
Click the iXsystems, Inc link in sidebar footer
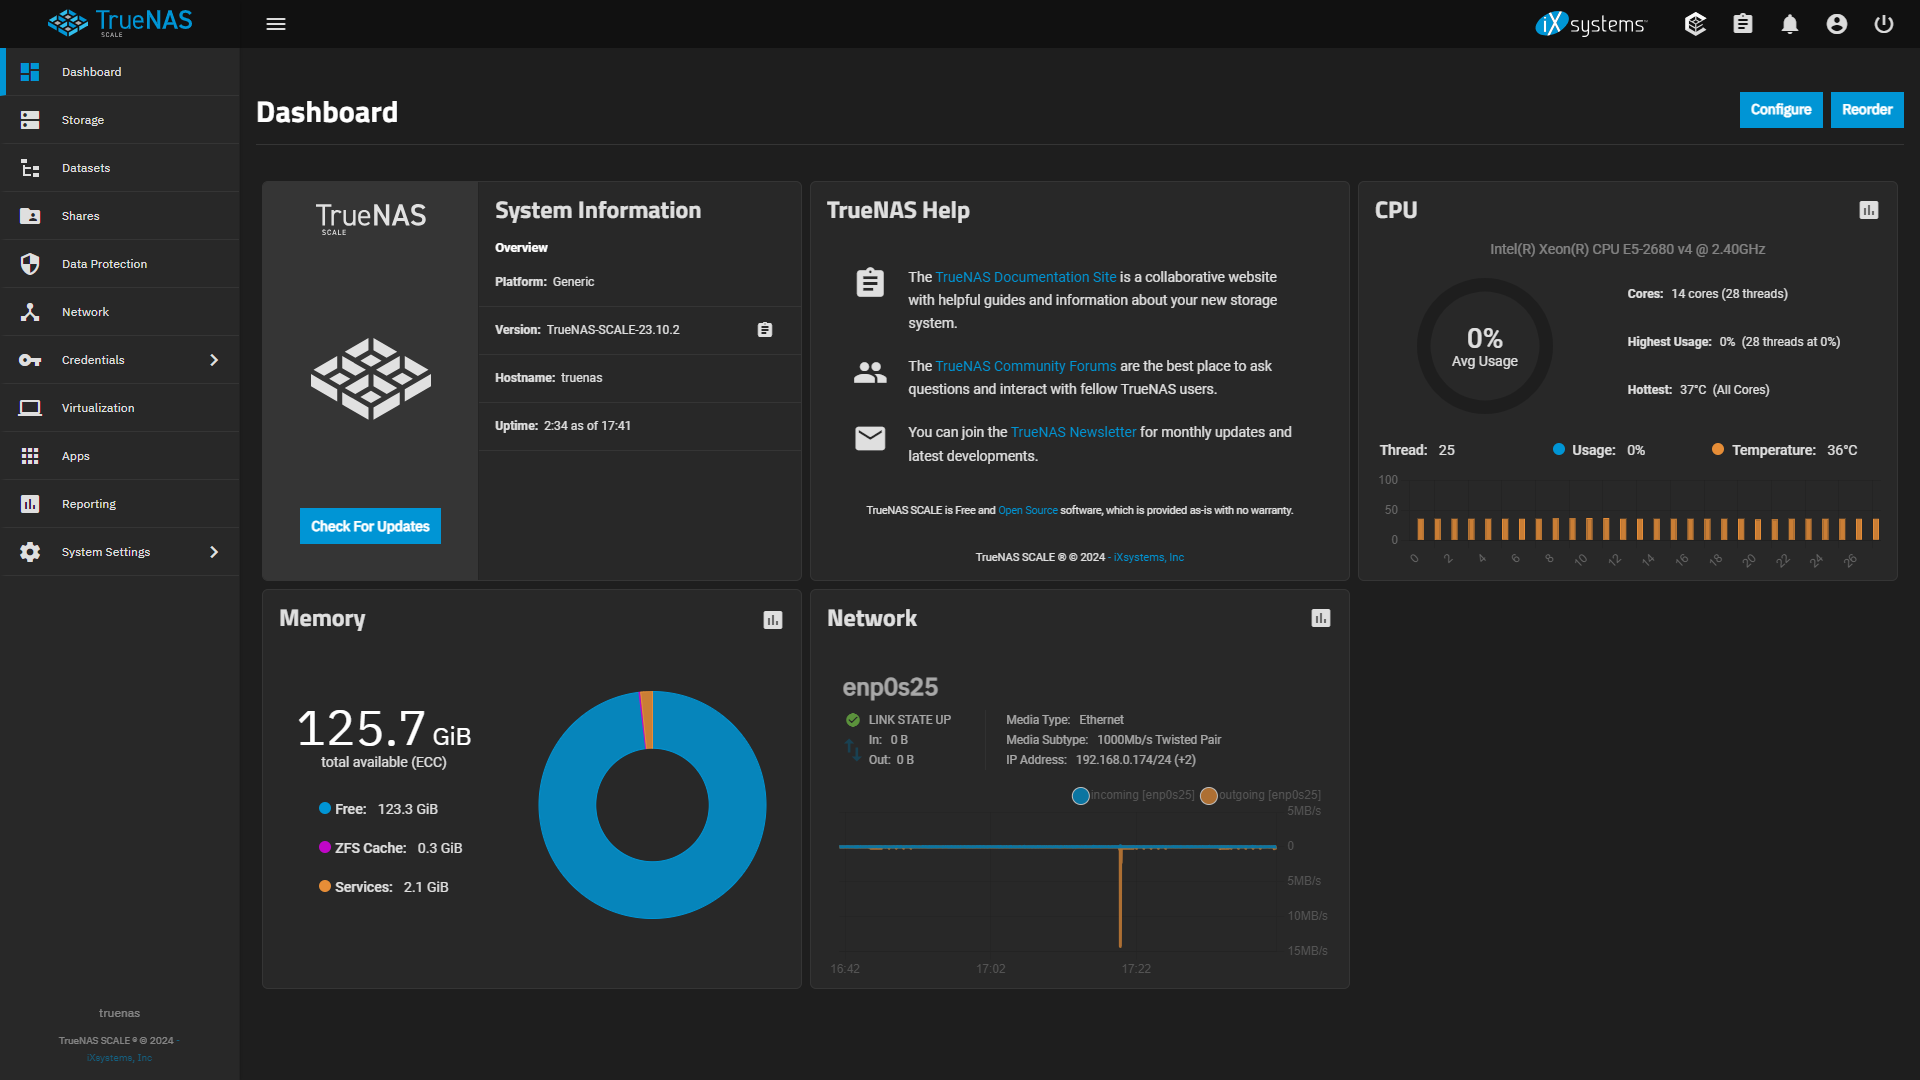tap(119, 1058)
